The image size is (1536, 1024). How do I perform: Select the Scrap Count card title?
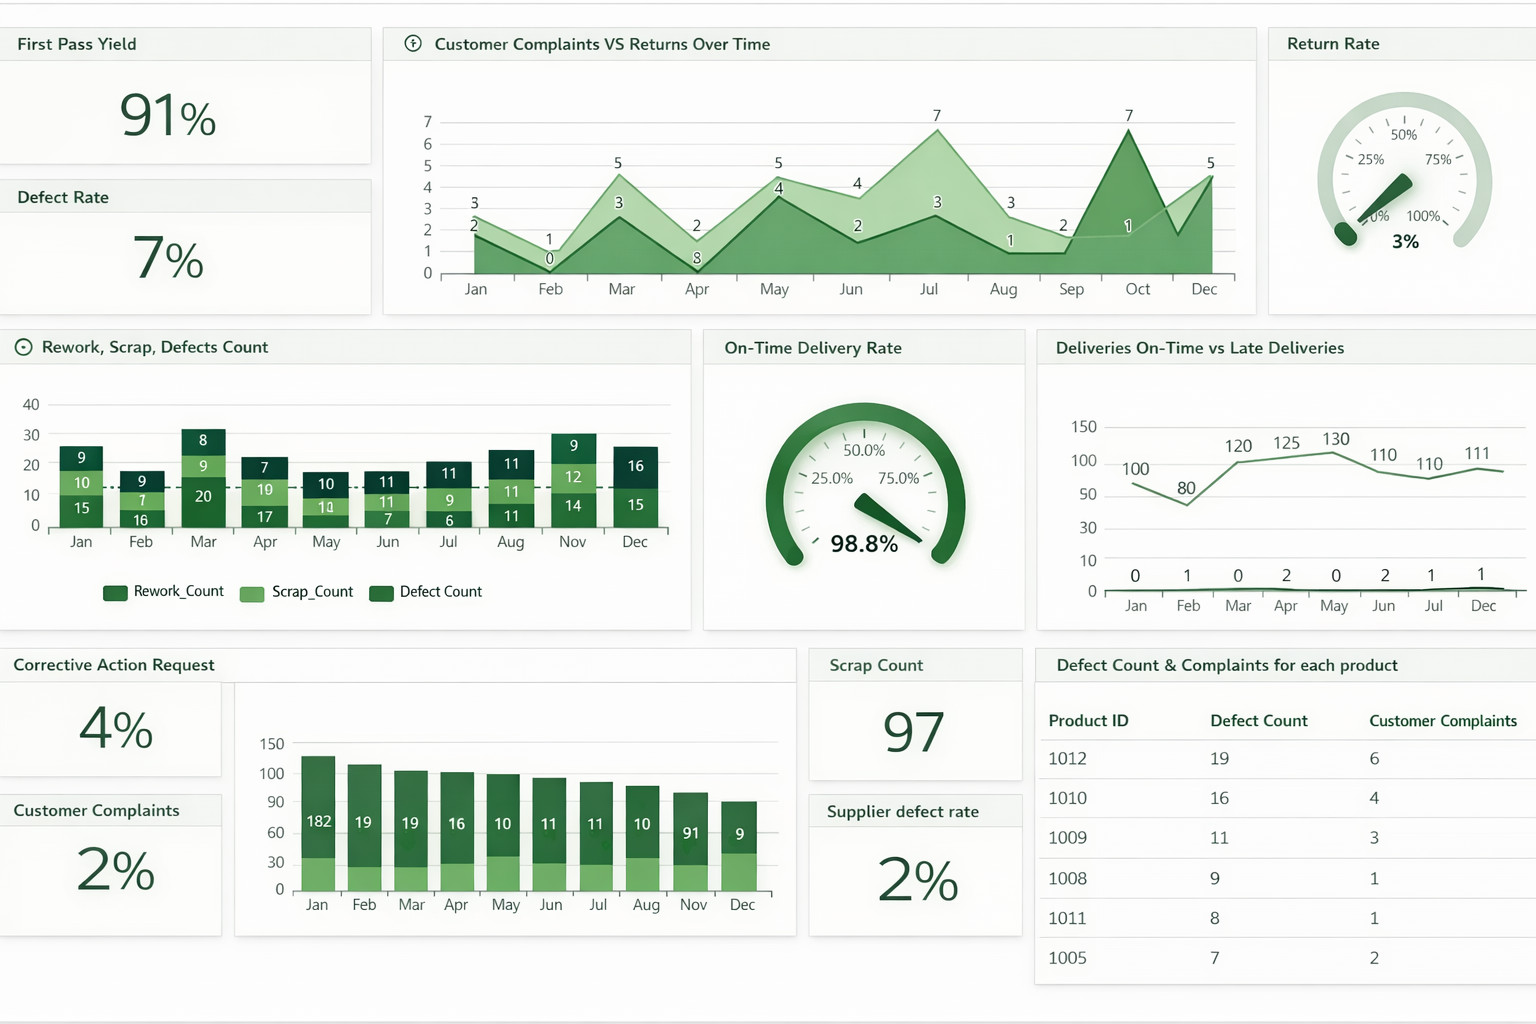tap(876, 665)
